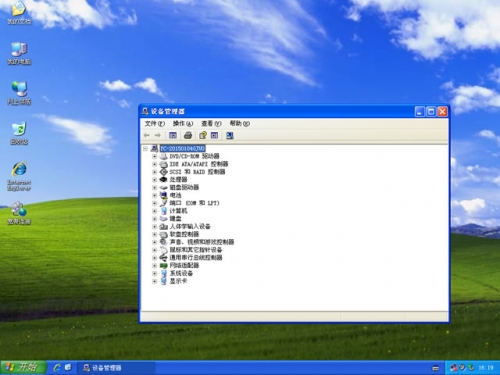Click the green card icon for 网络适配器

[163, 265]
